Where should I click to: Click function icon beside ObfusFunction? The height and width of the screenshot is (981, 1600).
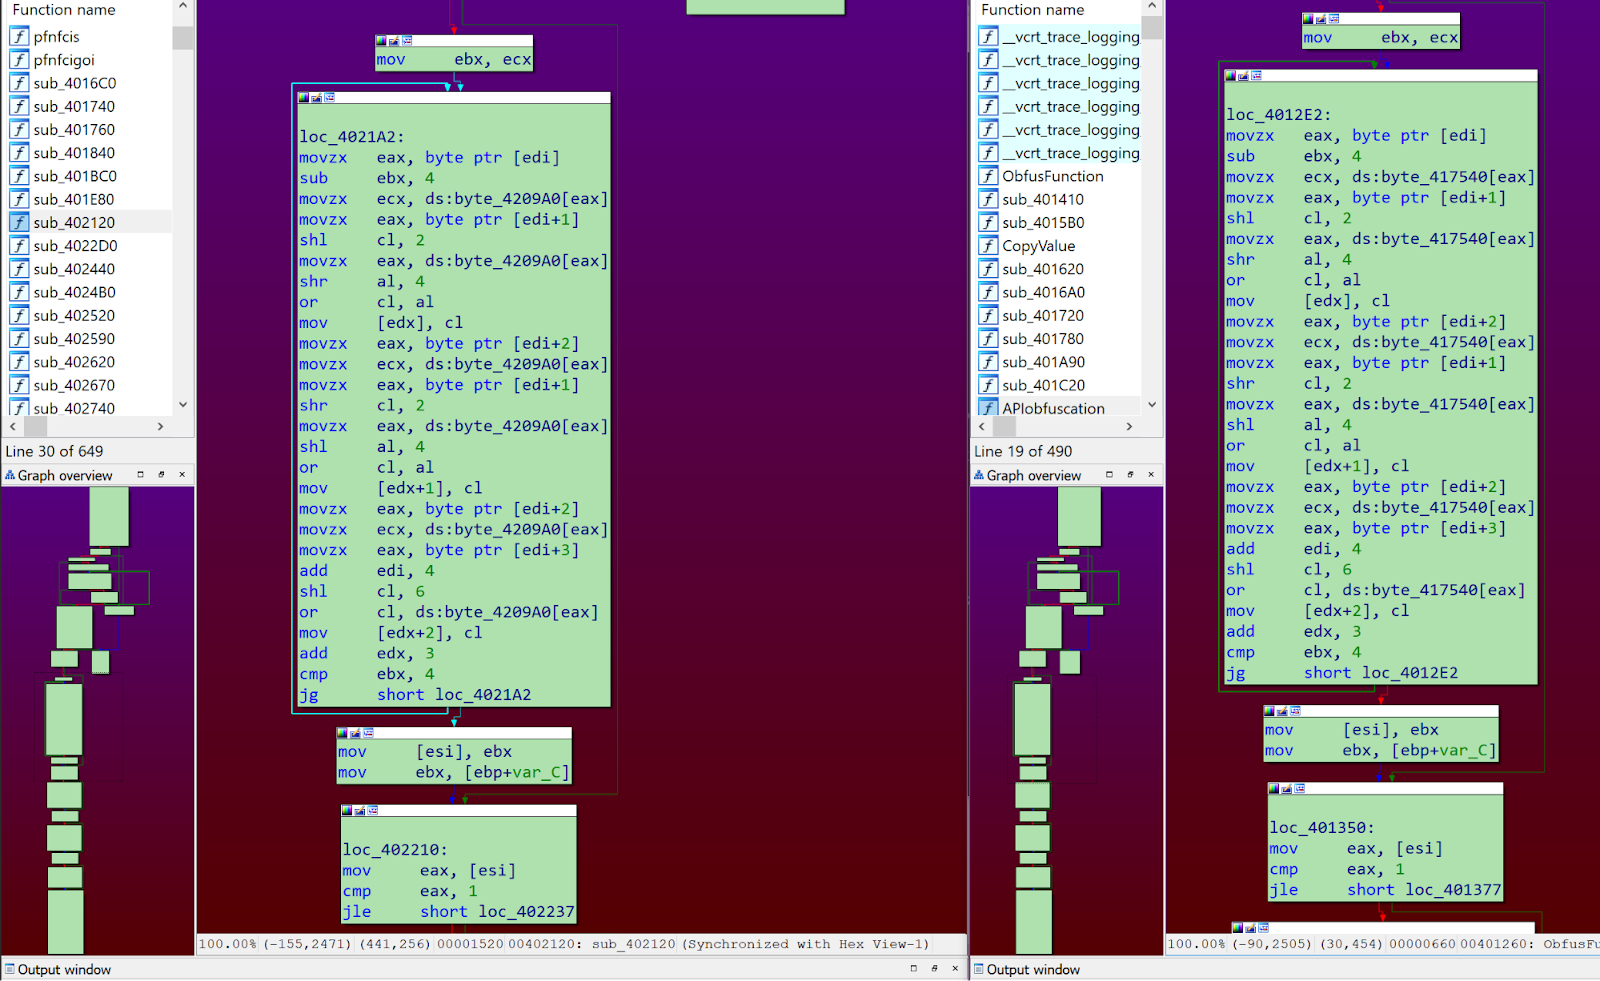click(988, 176)
